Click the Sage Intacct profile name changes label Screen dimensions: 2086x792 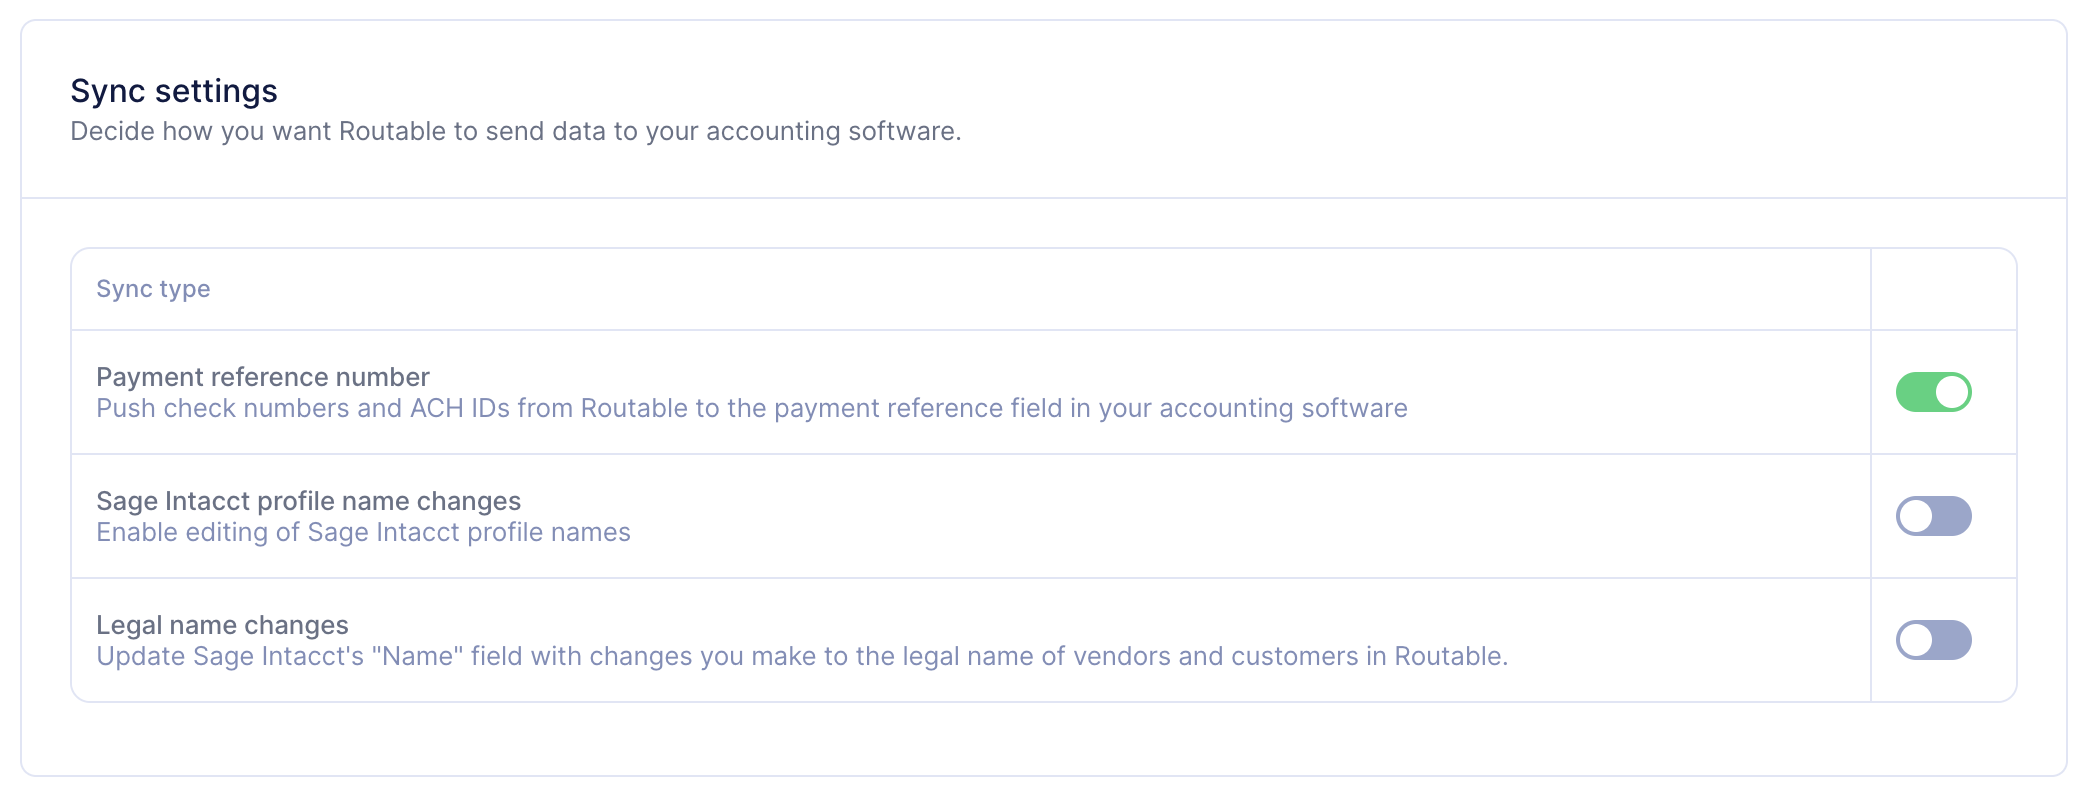click(x=308, y=501)
